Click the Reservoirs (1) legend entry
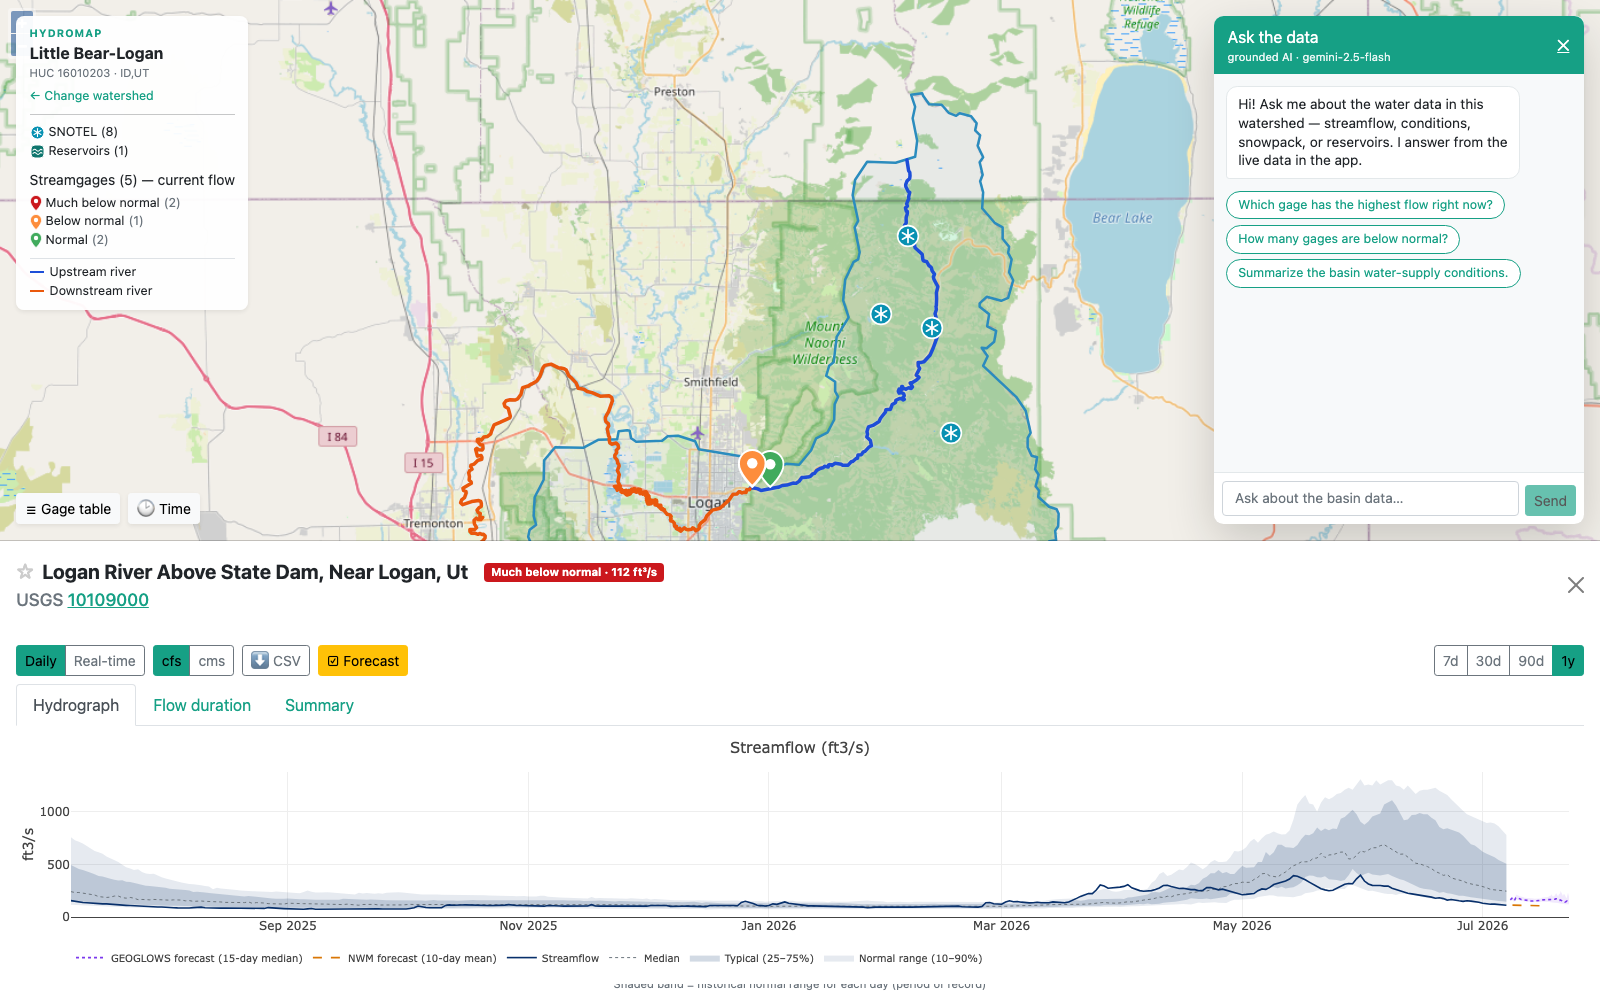1600x1000 pixels. click(x=80, y=151)
